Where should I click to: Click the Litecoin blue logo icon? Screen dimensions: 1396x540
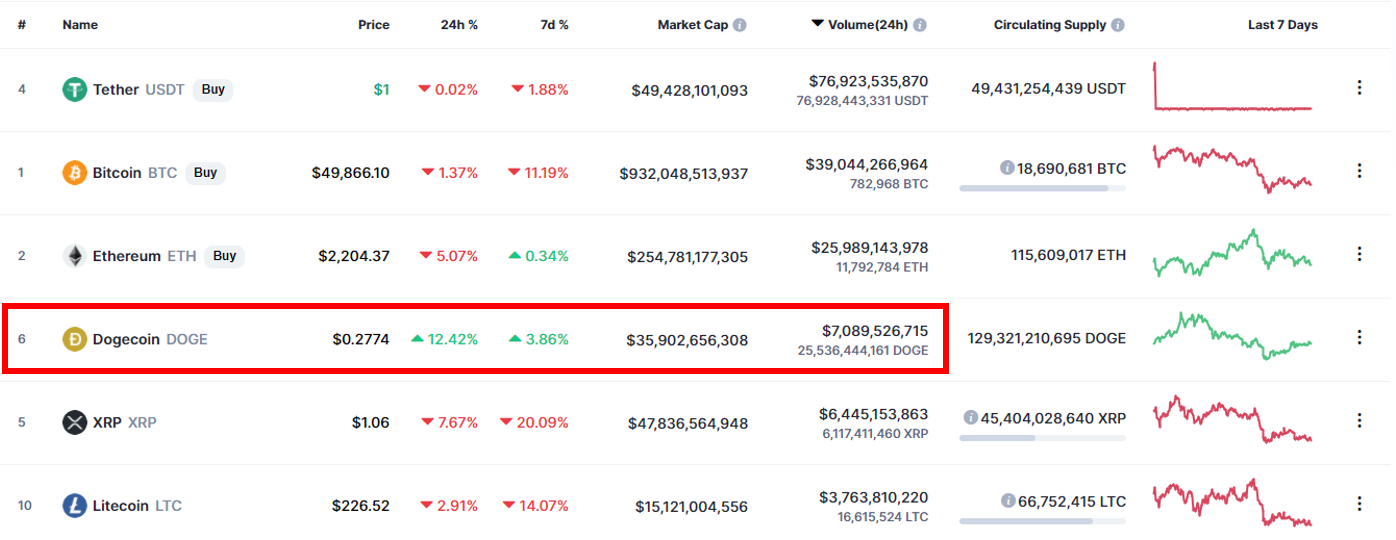75,505
